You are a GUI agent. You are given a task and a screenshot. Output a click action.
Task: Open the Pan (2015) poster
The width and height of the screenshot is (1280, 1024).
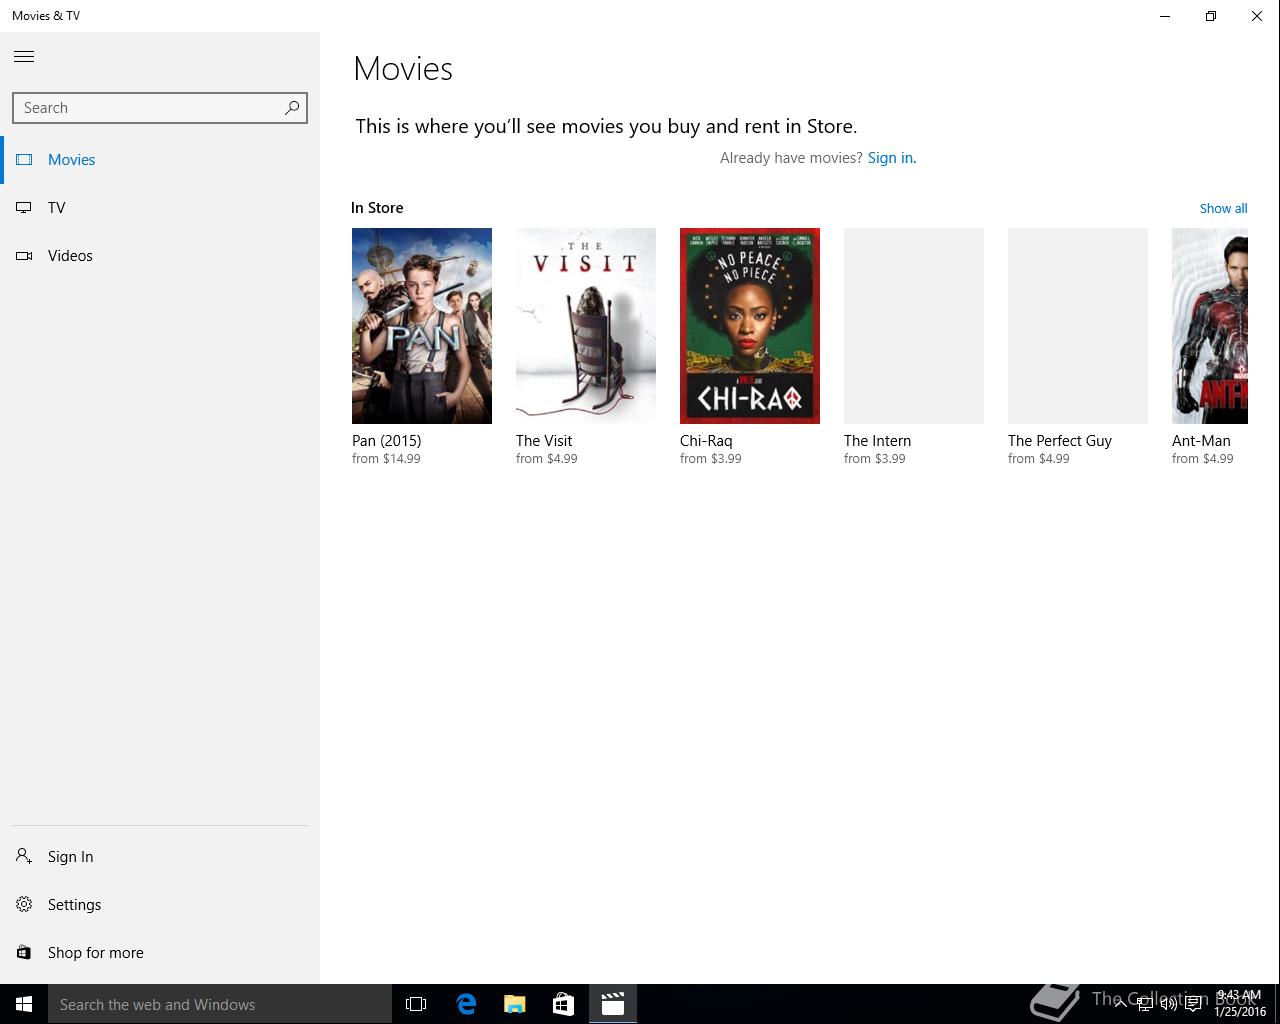point(422,326)
